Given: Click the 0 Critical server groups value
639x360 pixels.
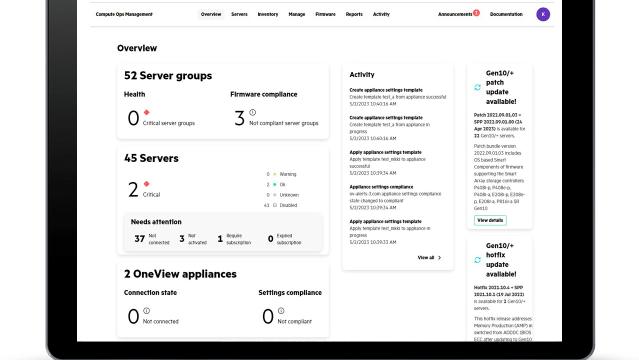Looking at the screenshot, I should point(133,118).
